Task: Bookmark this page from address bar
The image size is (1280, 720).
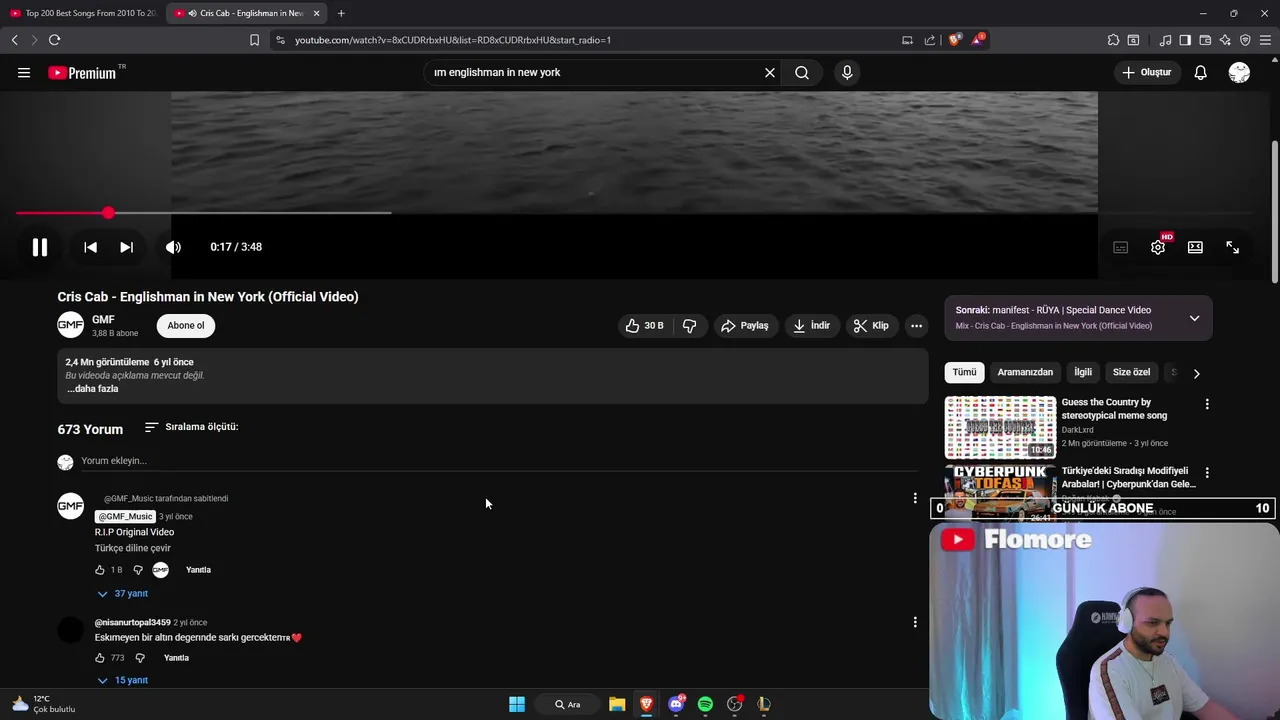Action: [x=254, y=40]
